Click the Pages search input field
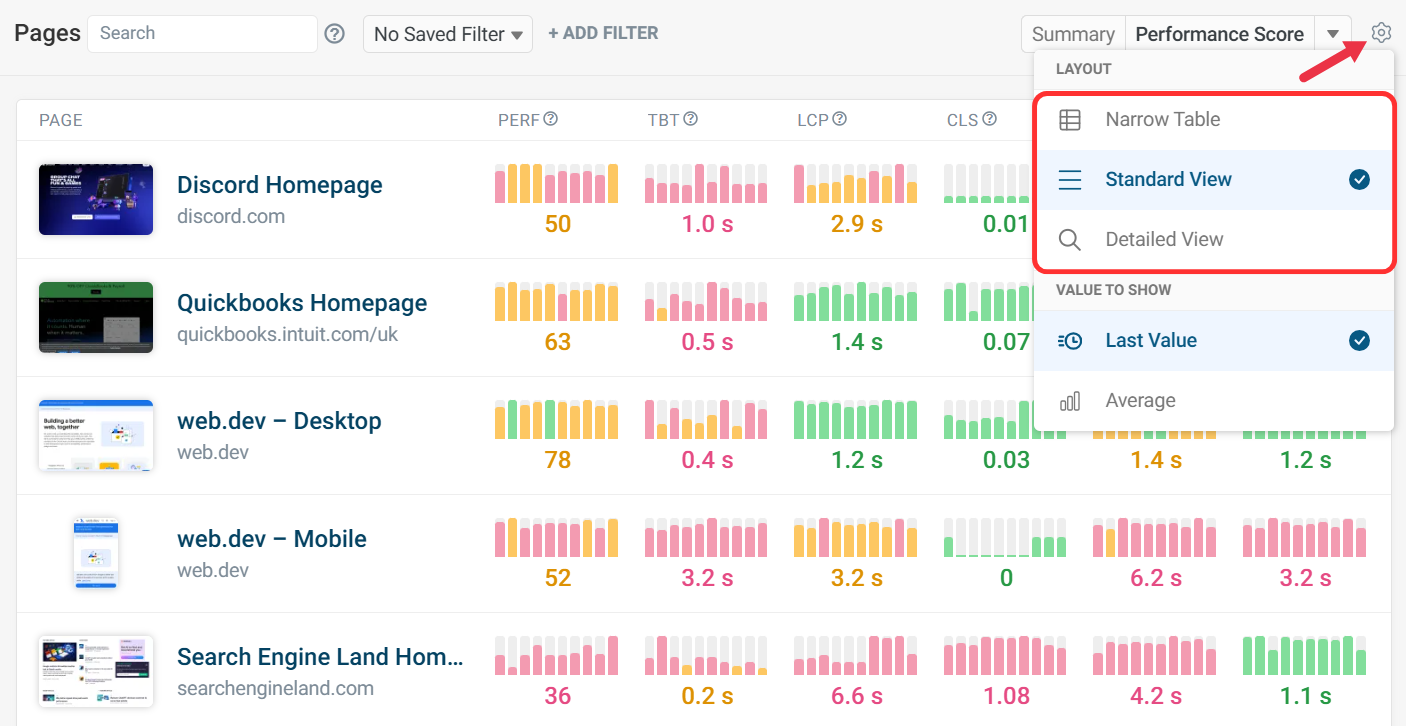 point(202,34)
